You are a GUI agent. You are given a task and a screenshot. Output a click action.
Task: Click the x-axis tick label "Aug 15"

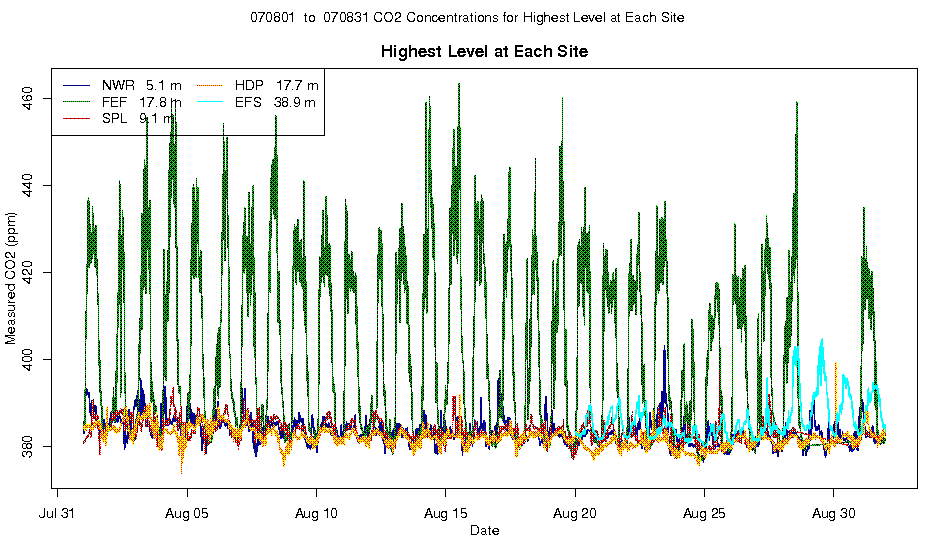click(x=445, y=513)
